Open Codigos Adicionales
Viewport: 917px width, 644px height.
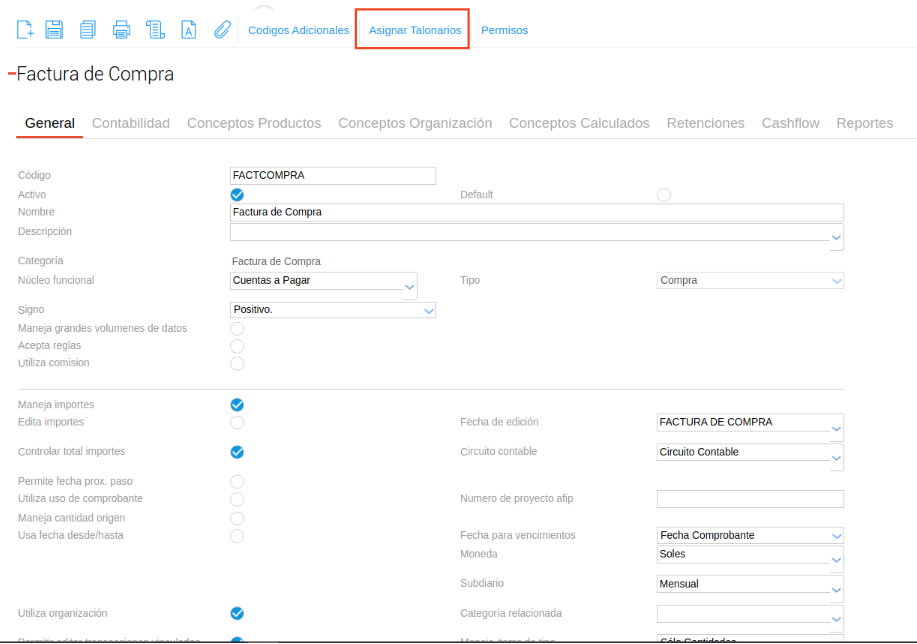click(x=298, y=30)
